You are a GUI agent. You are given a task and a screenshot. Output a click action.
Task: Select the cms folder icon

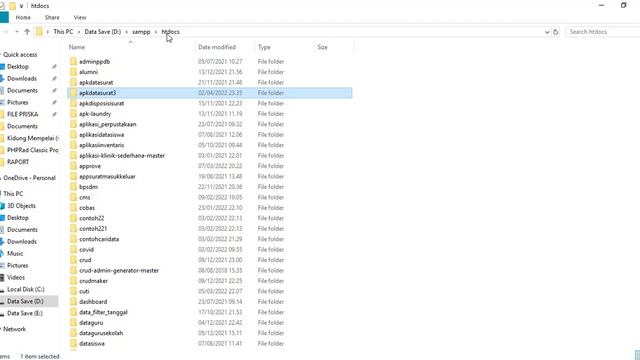pyautogui.click(x=73, y=197)
